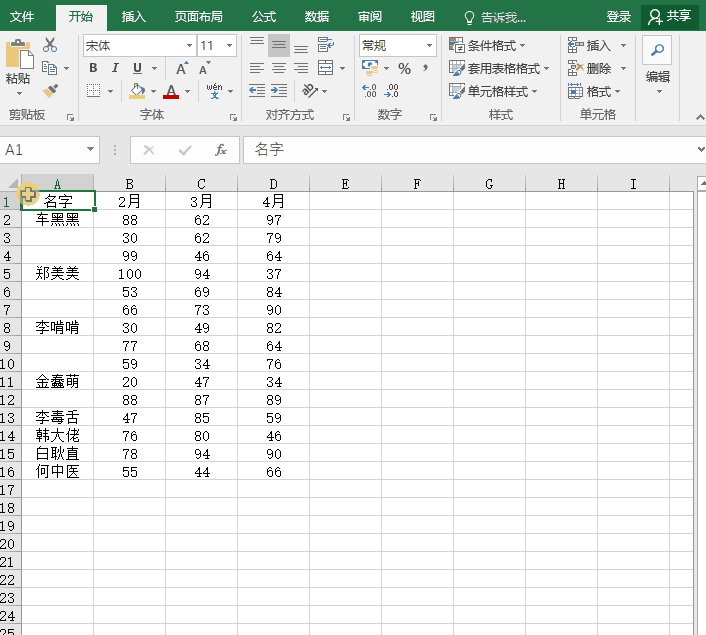The width and height of the screenshot is (706, 635).
Task: Click the 告诉我 search box
Action: [x=495, y=18]
